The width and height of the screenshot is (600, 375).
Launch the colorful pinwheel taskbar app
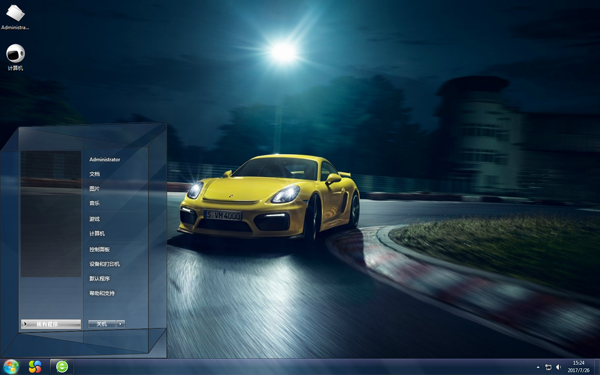[x=35, y=367]
